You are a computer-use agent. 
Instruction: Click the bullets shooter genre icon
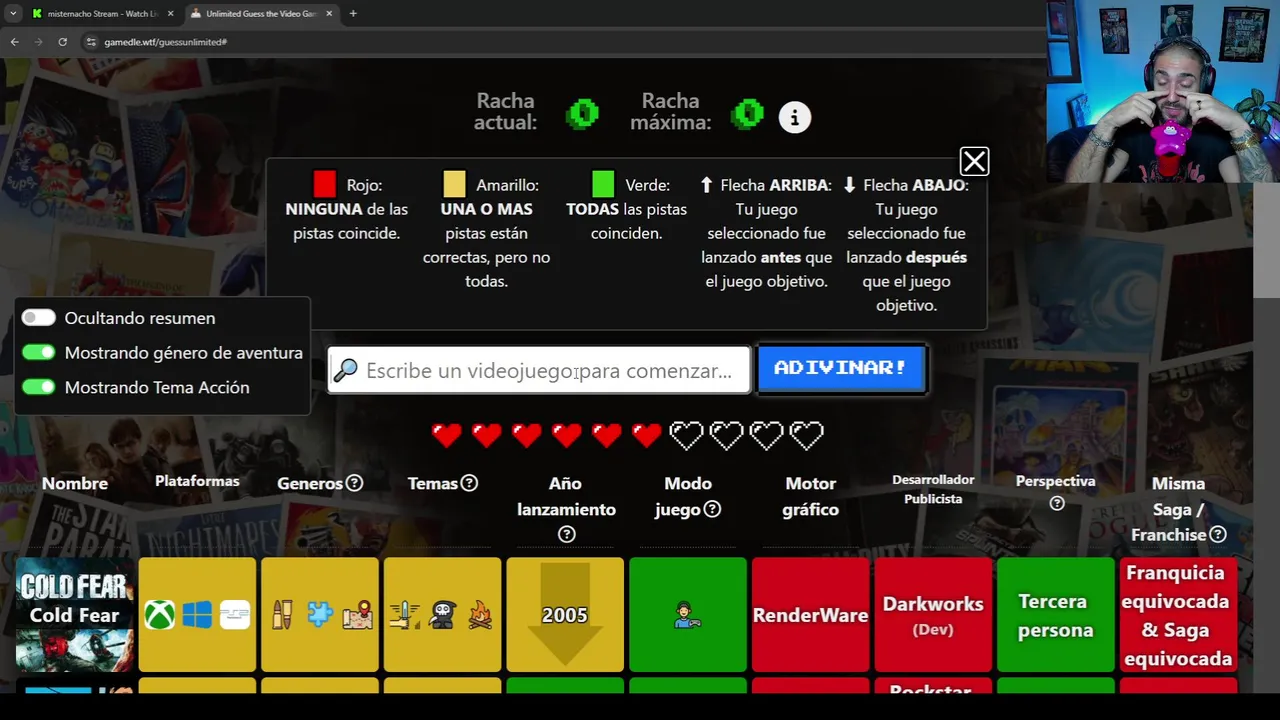coord(281,615)
